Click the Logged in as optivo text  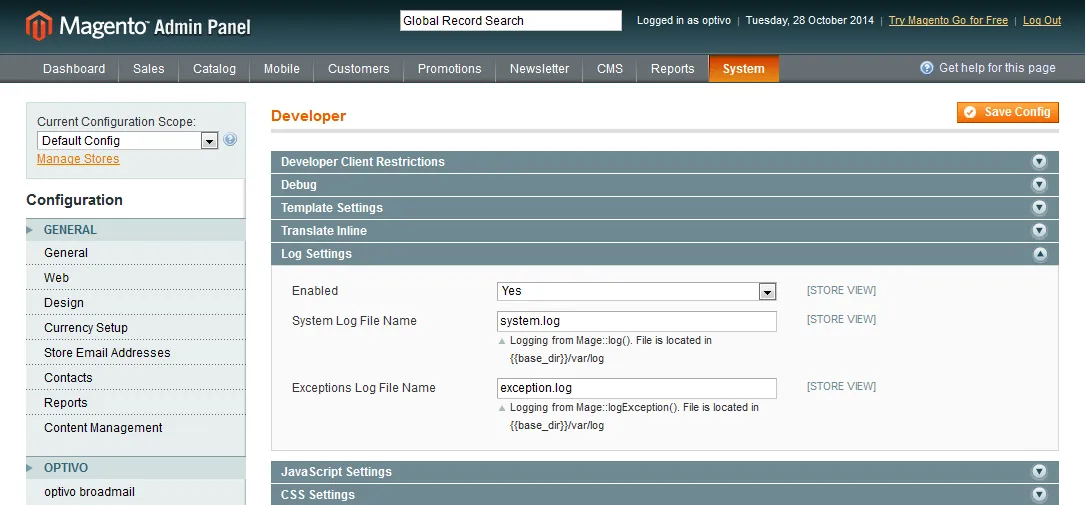684,20
